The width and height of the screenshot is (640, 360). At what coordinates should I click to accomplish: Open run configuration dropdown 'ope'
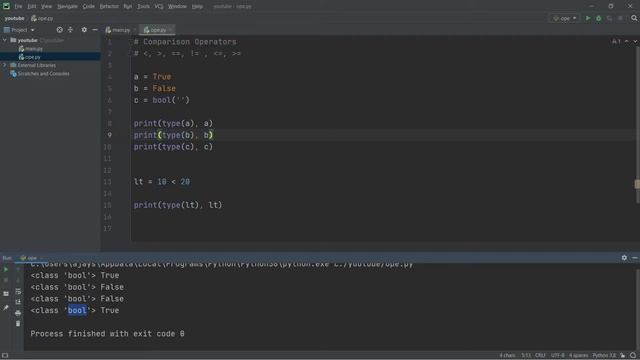click(565, 18)
